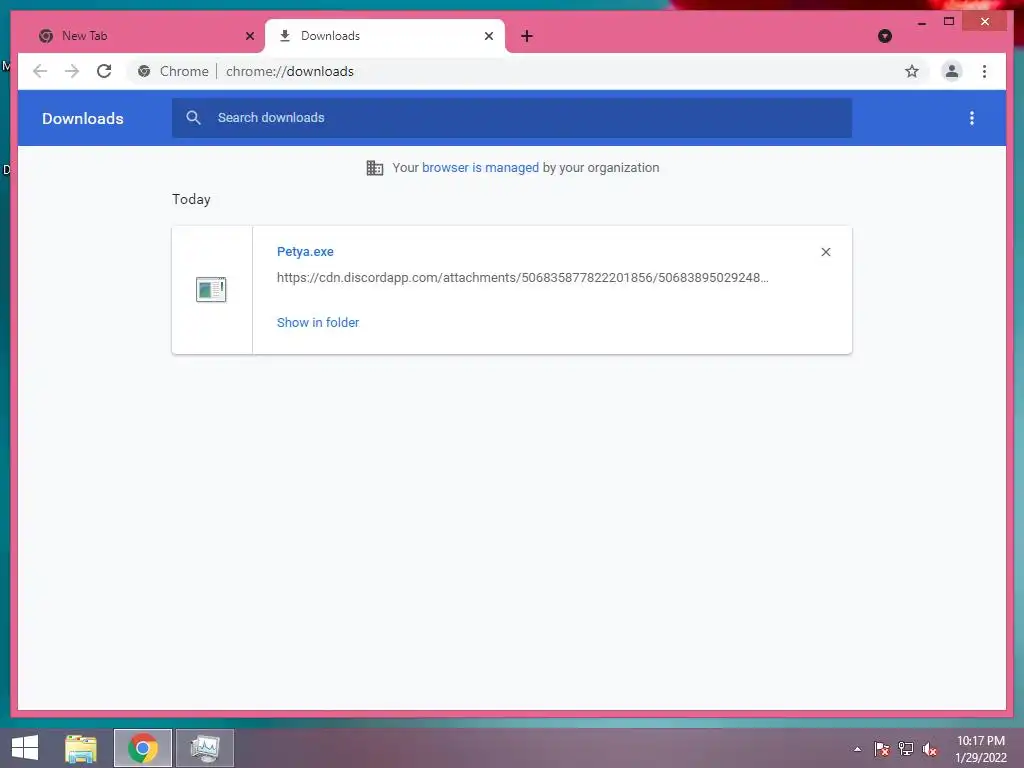Click the muted speaker tray icon
Viewport: 1024px width, 768px height.
coord(930,749)
